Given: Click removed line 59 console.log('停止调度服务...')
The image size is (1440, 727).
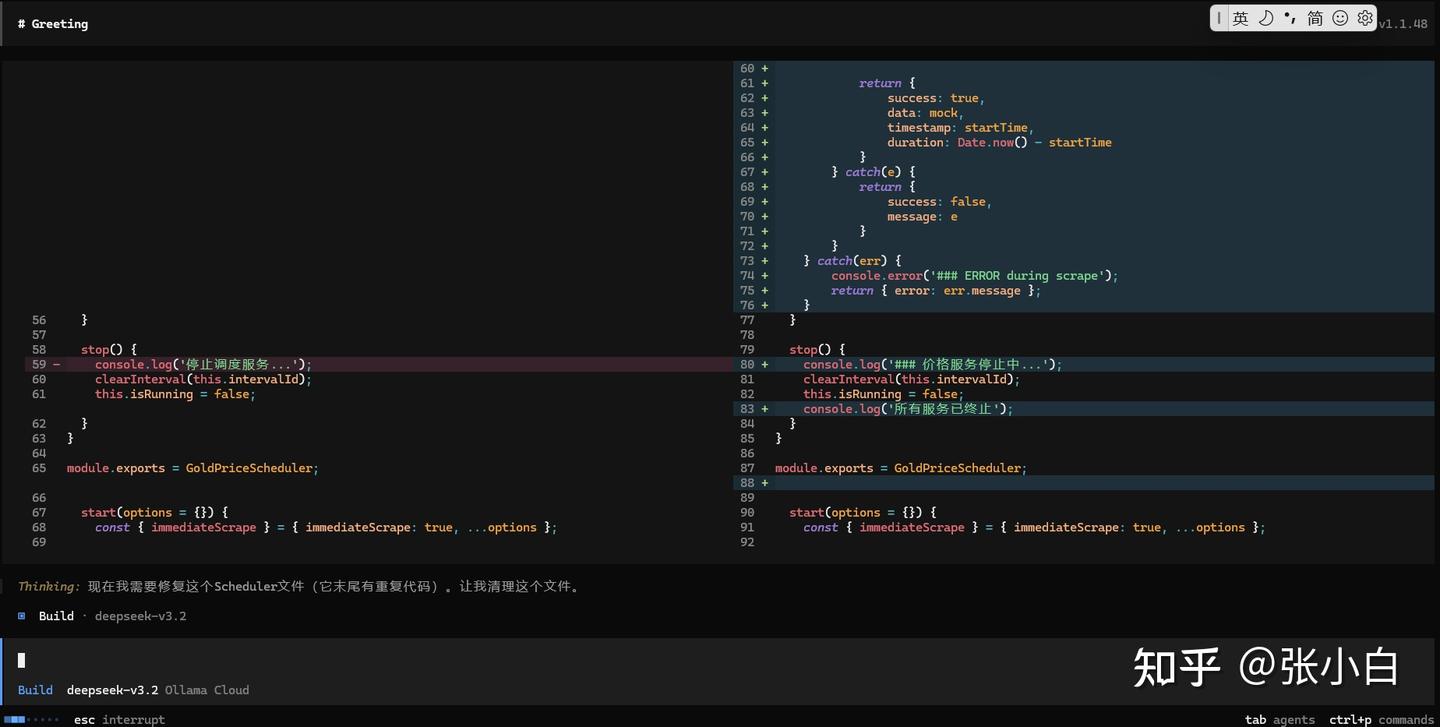Looking at the screenshot, I should click(203, 365).
